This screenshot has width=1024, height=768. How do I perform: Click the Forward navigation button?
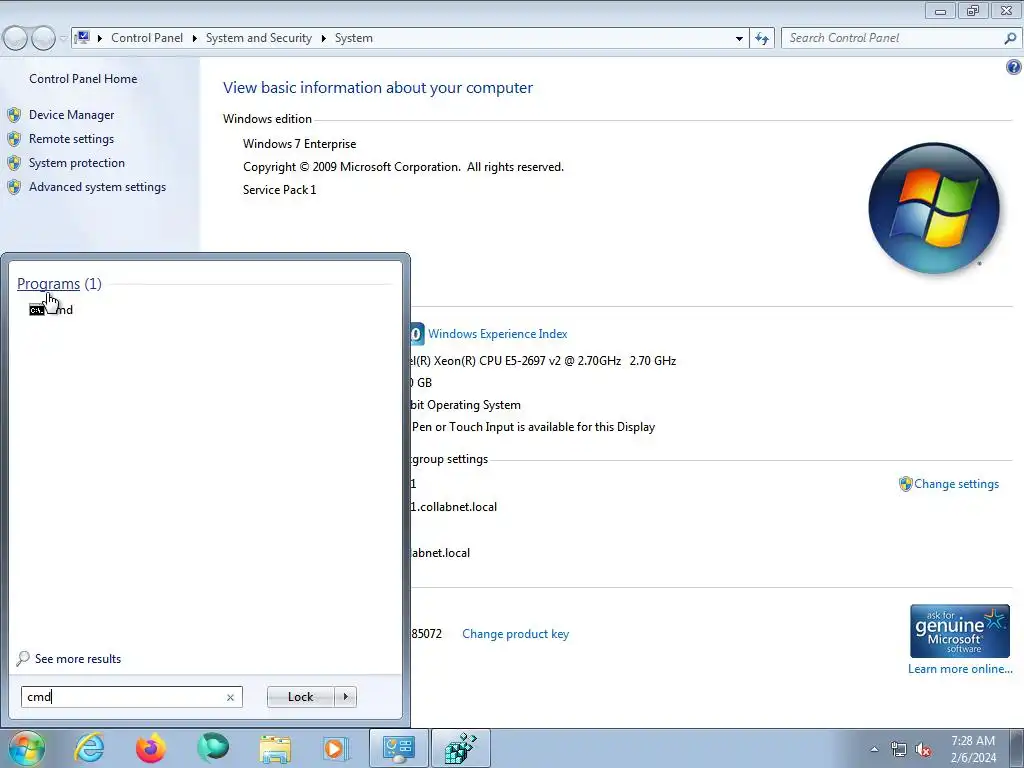(43, 39)
